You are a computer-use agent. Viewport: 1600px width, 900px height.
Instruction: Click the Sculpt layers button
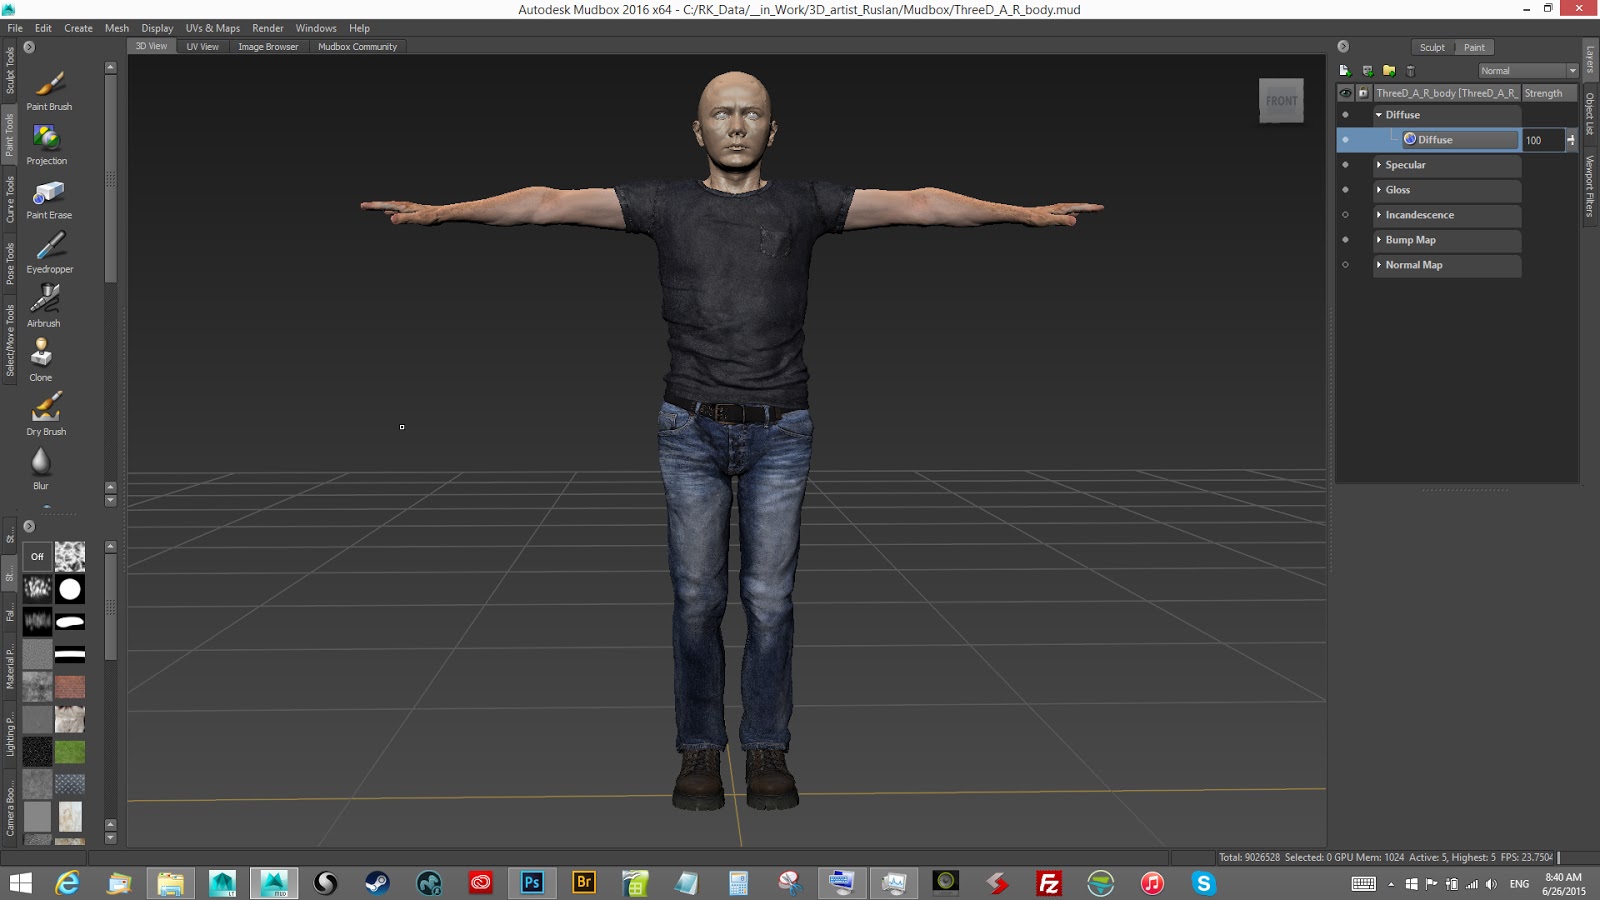click(1432, 47)
